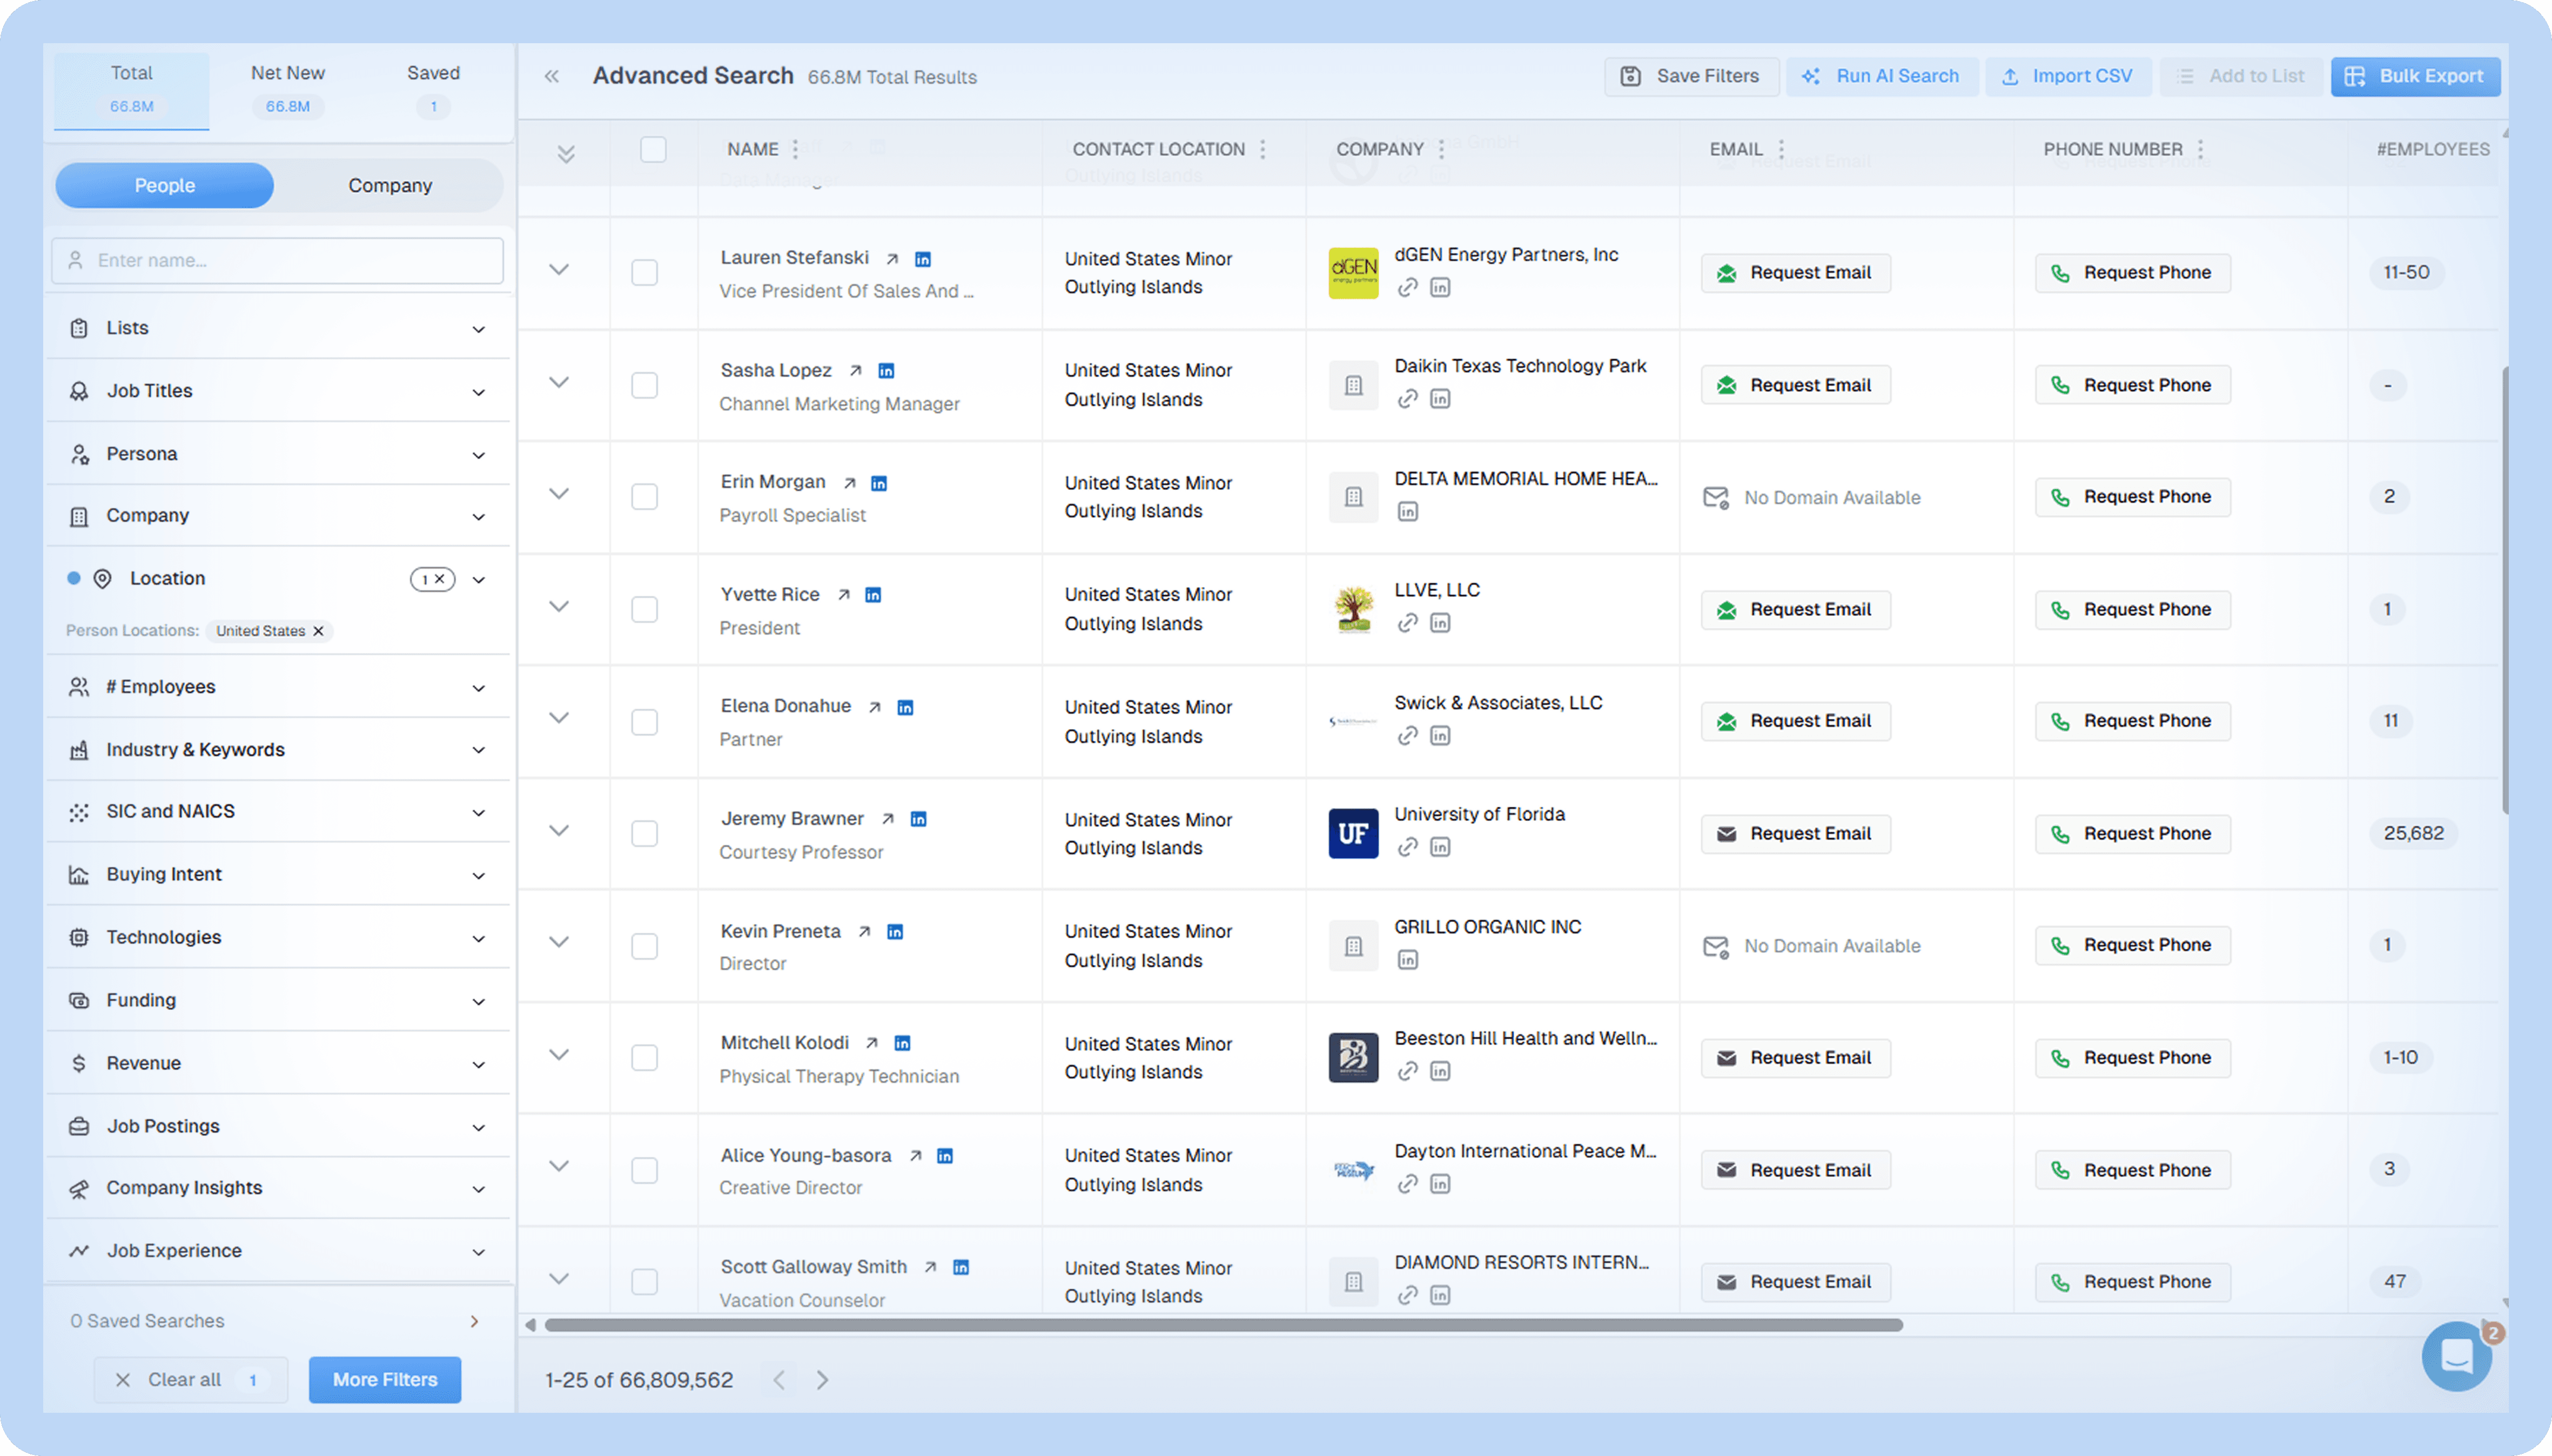Check the checkbox for Kevin Preneta's row
This screenshot has width=2552, height=1456.
click(644, 945)
